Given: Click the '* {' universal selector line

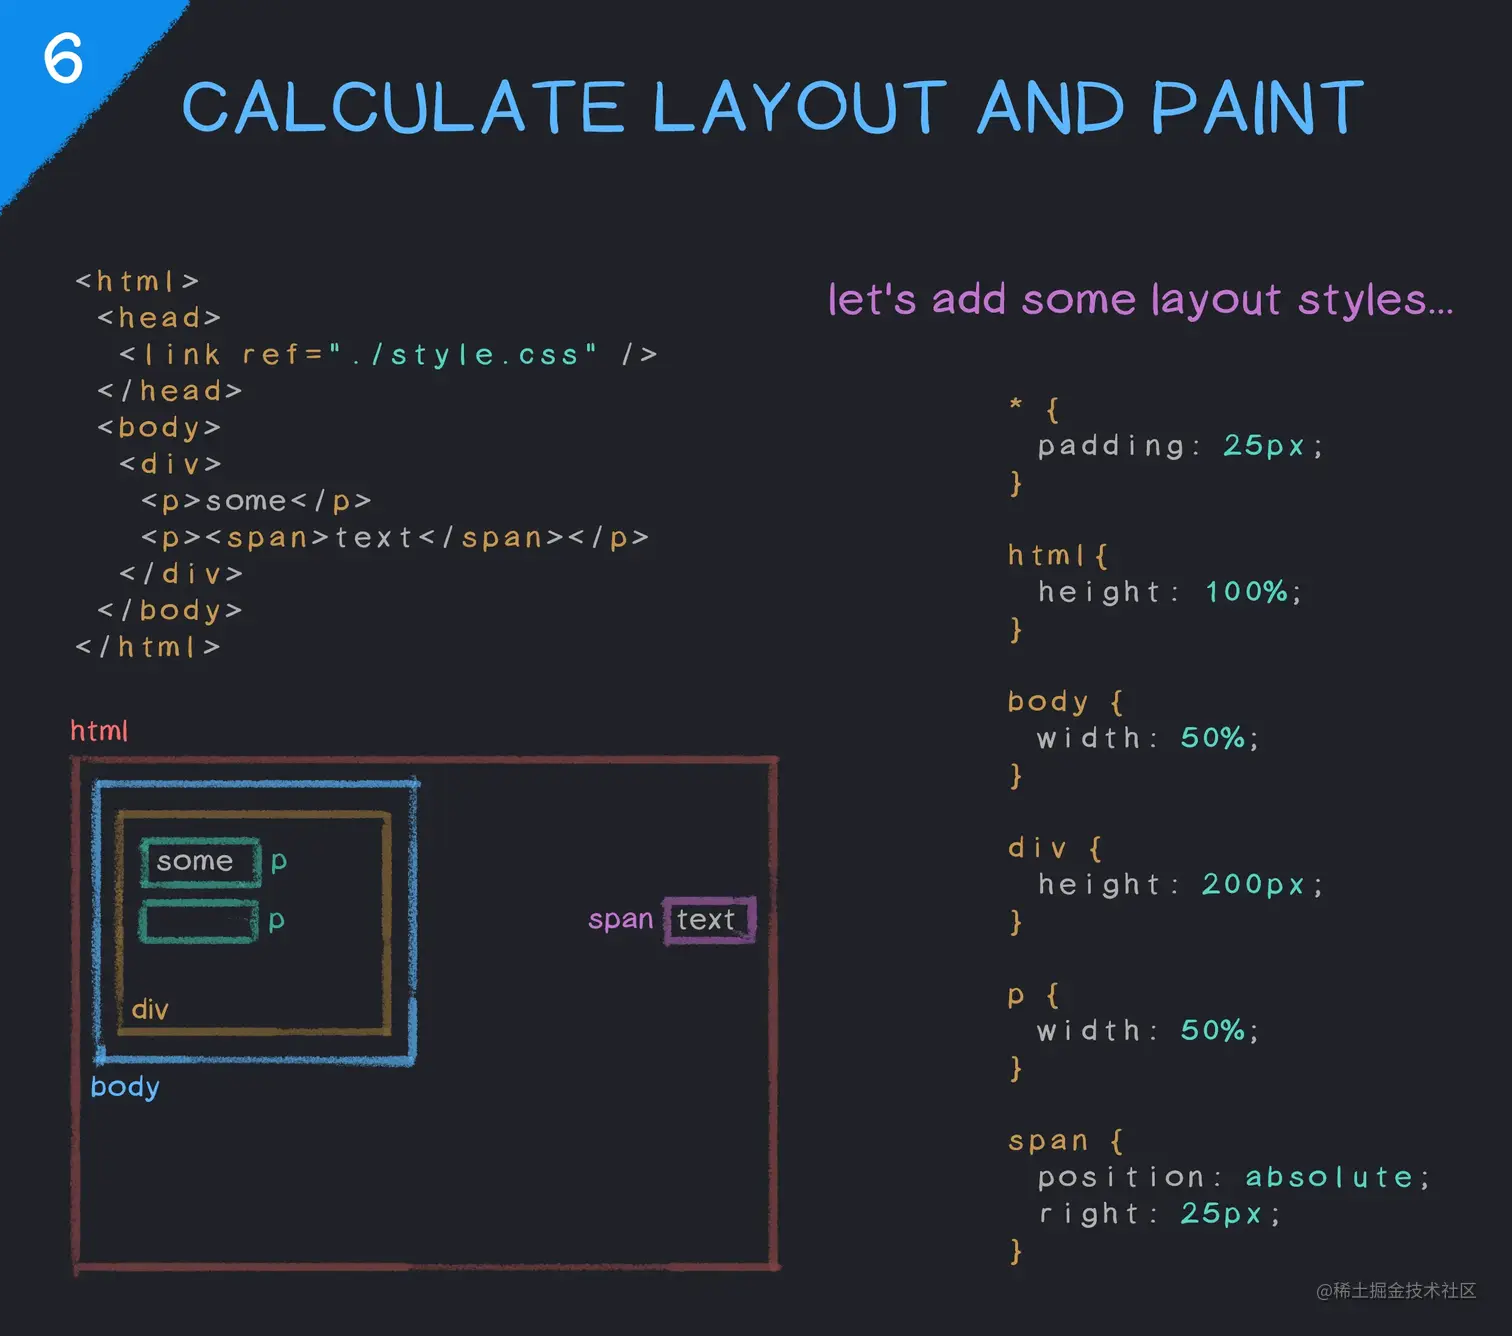Looking at the screenshot, I should pos(1035,408).
